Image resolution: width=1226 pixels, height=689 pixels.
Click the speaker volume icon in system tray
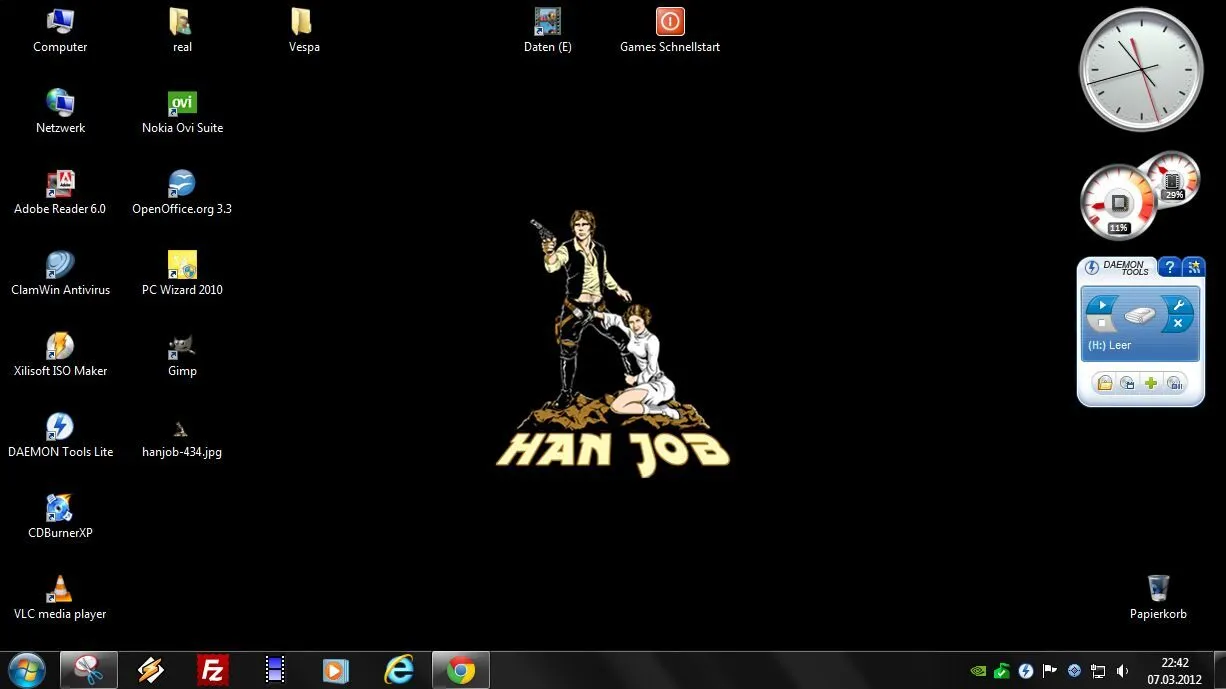[x=1122, y=671]
